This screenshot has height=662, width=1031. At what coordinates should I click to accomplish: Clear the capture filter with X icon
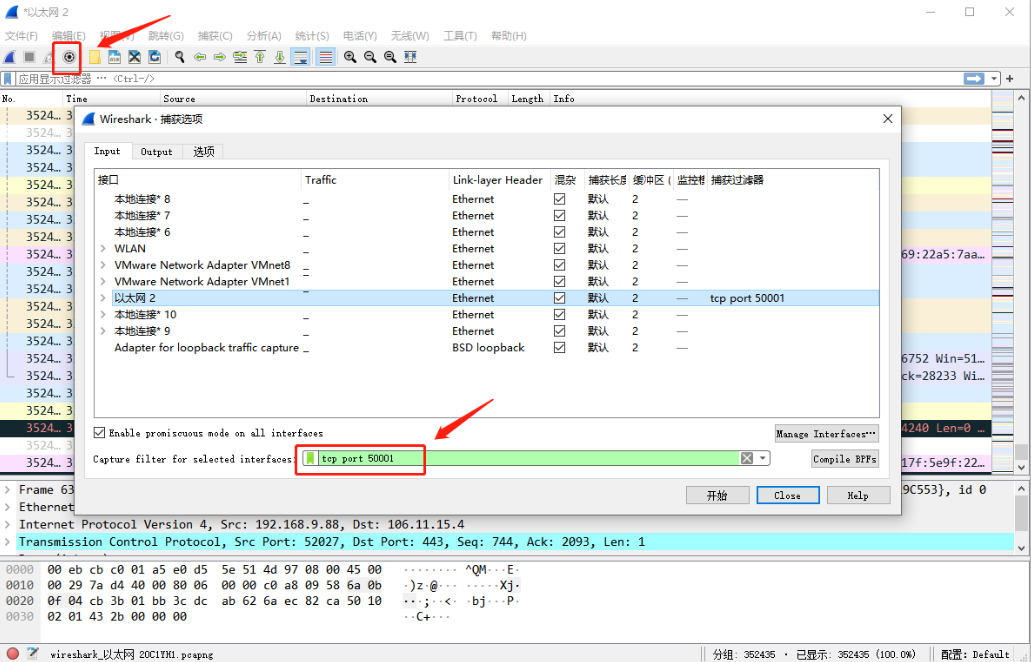pyautogui.click(x=747, y=458)
